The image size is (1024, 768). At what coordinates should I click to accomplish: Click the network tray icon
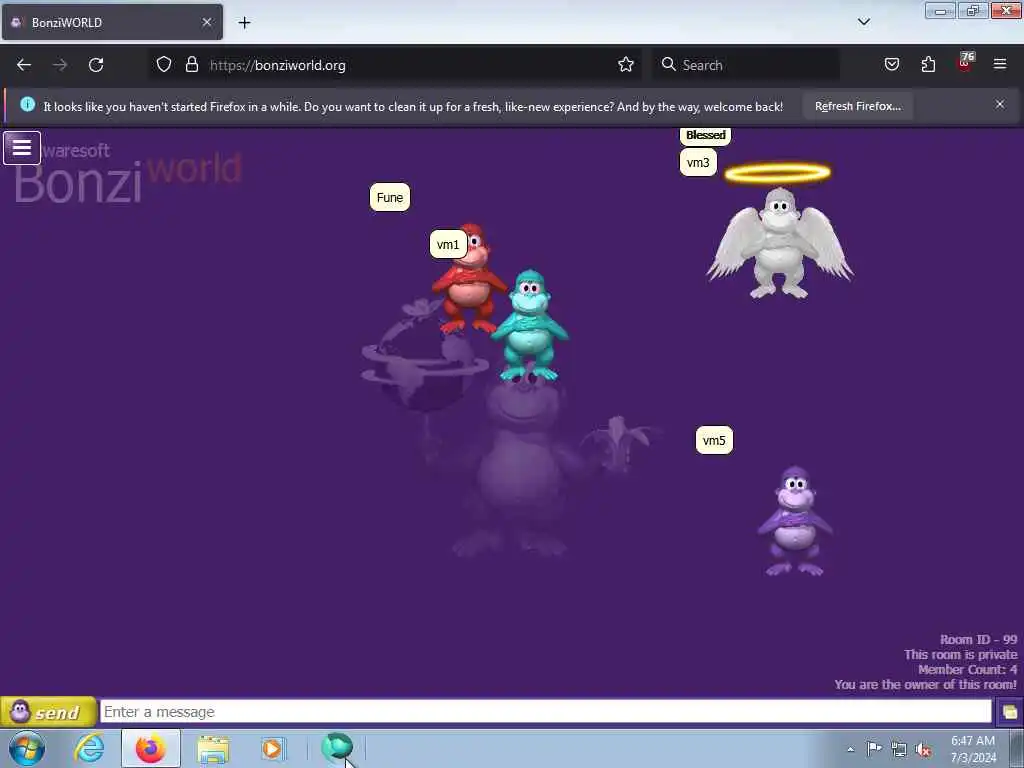tap(899, 749)
